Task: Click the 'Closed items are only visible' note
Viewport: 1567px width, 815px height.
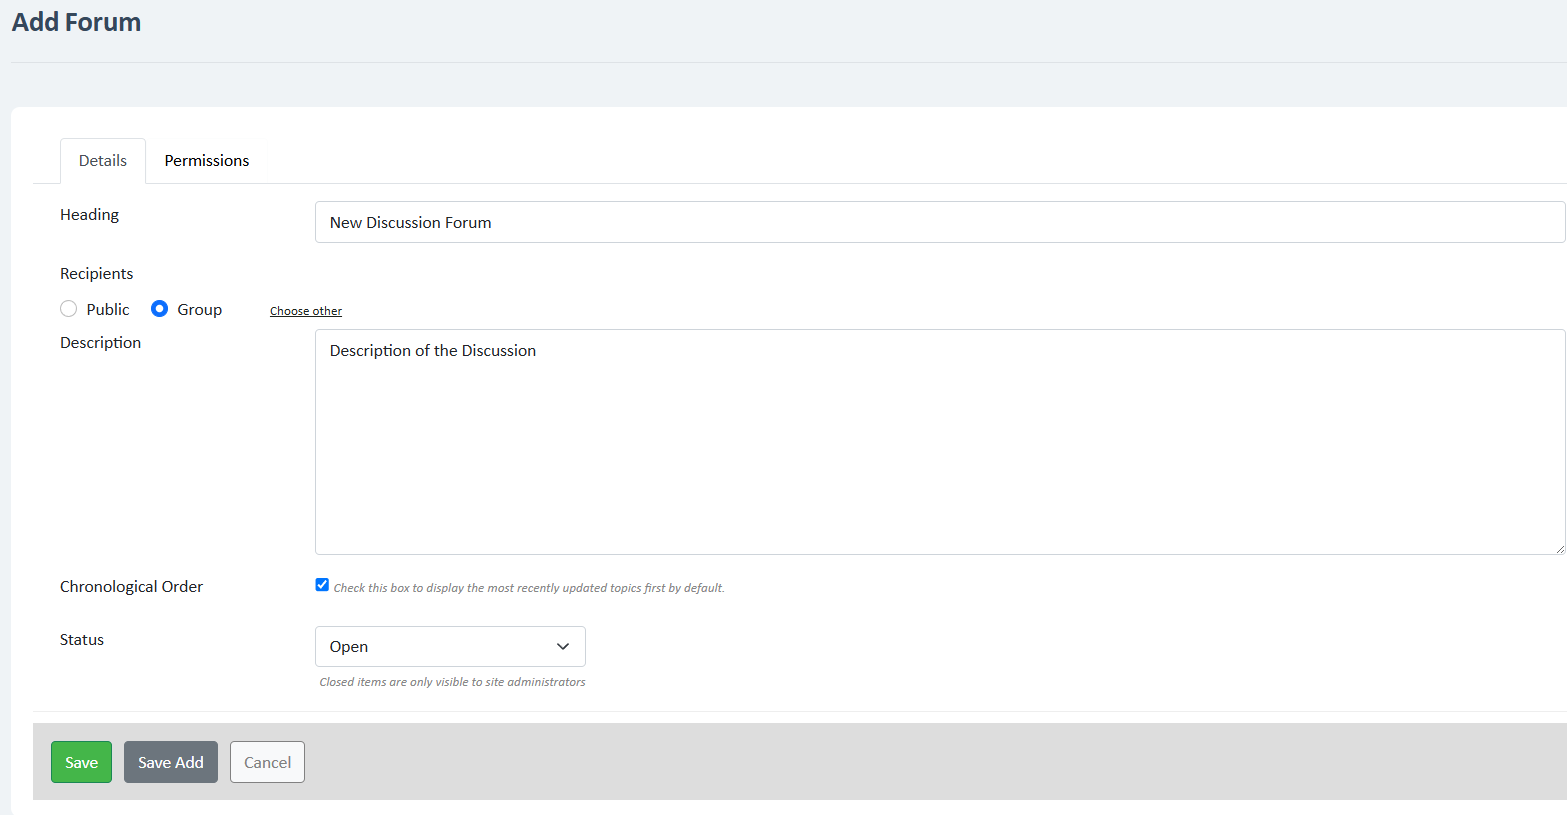Action: point(452,682)
